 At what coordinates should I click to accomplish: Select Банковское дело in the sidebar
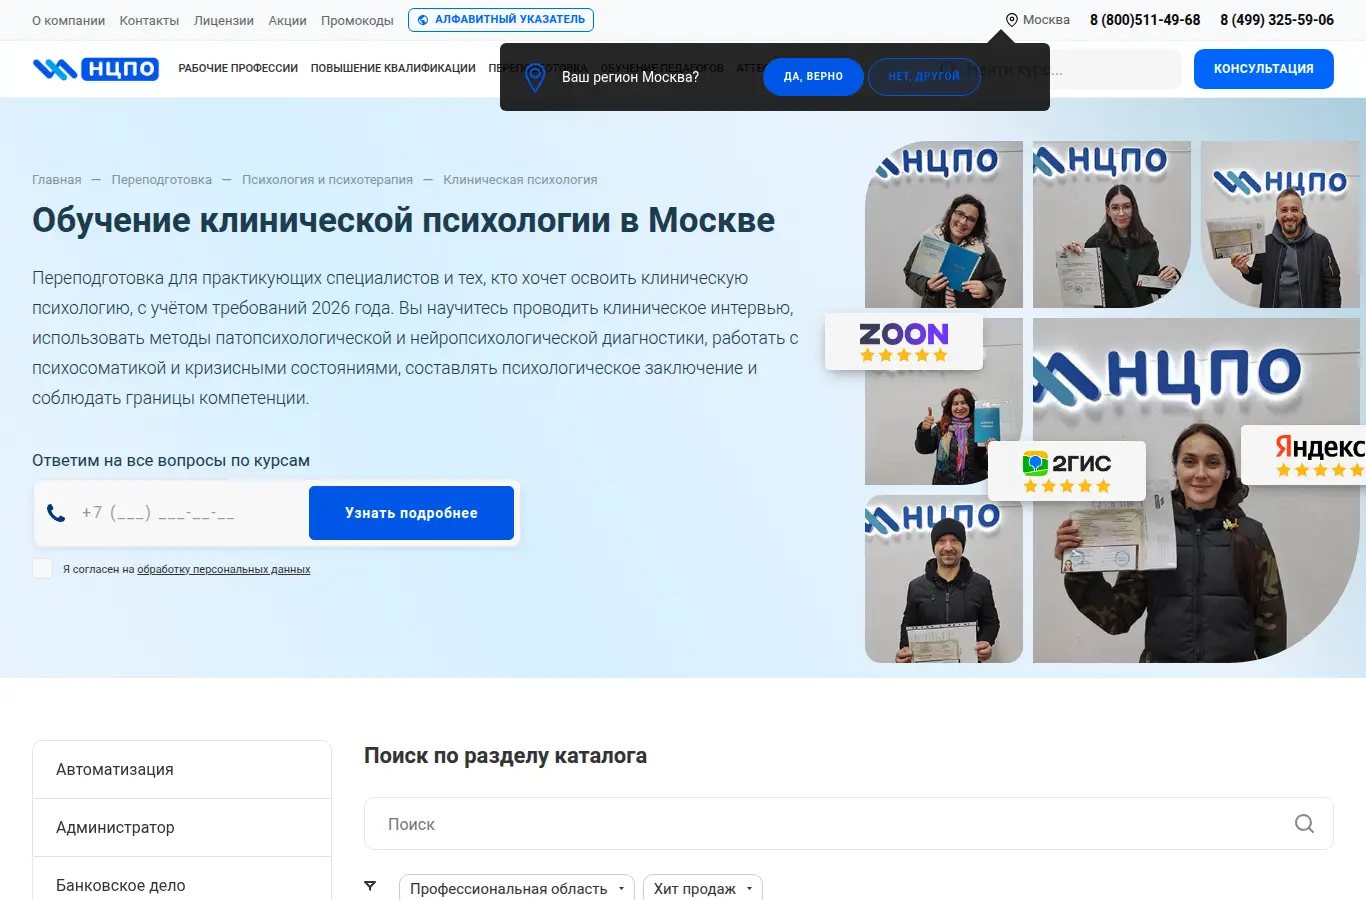pyautogui.click(x=182, y=880)
